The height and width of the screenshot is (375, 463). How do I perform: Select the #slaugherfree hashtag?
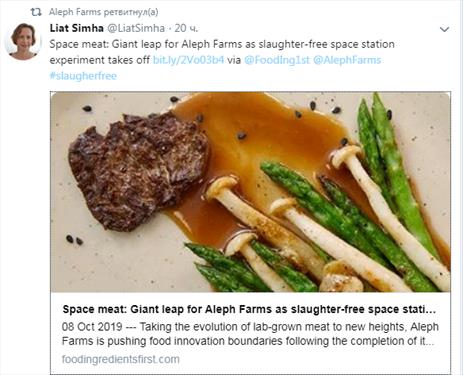click(x=83, y=76)
